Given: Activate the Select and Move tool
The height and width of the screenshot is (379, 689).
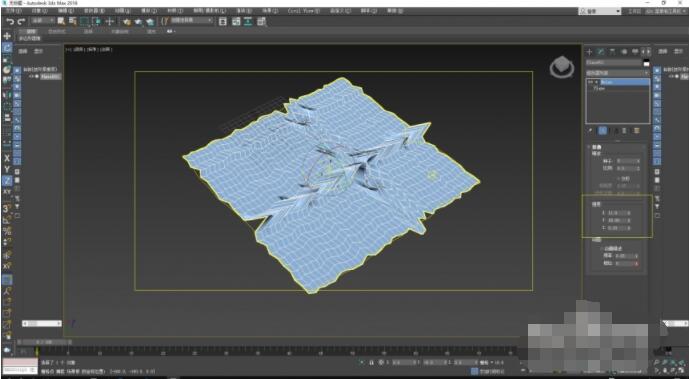Looking at the screenshot, I should pos(109,21).
